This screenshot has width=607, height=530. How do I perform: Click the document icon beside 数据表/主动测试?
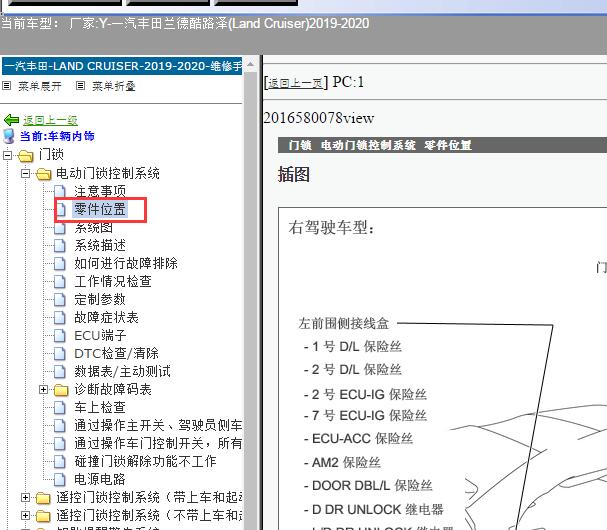[60, 371]
